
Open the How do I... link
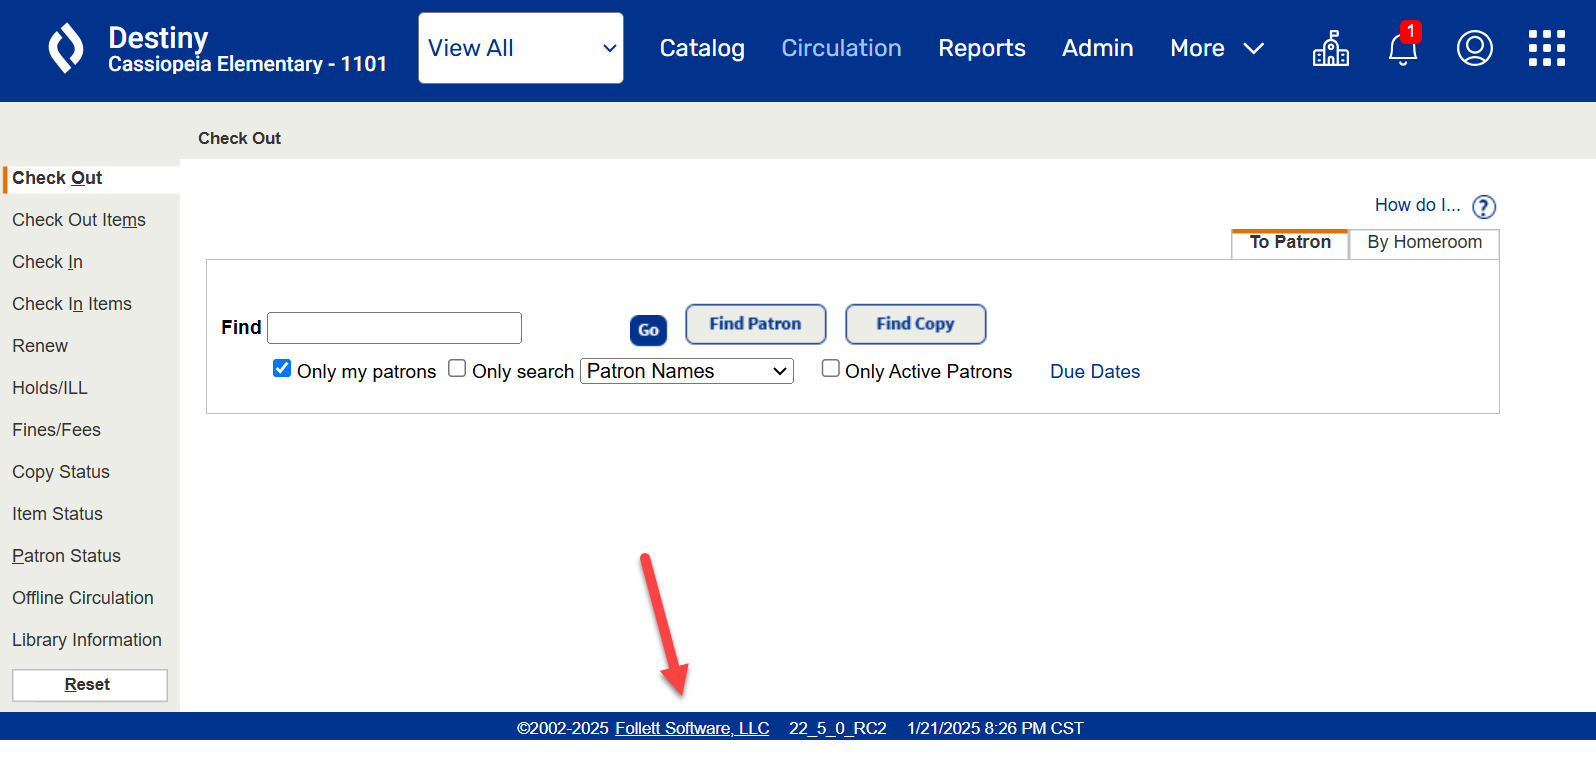coord(1417,205)
